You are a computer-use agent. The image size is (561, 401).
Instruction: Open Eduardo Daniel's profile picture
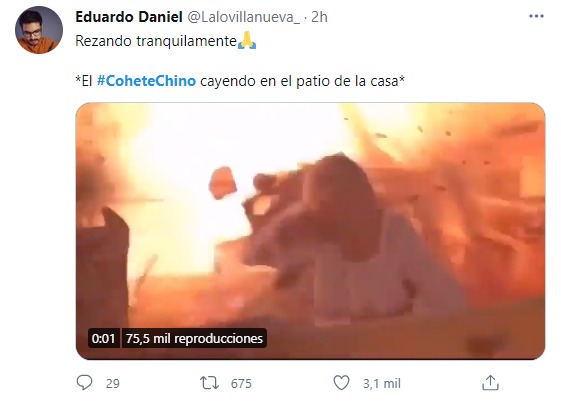pyautogui.click(x=39, y=30)
